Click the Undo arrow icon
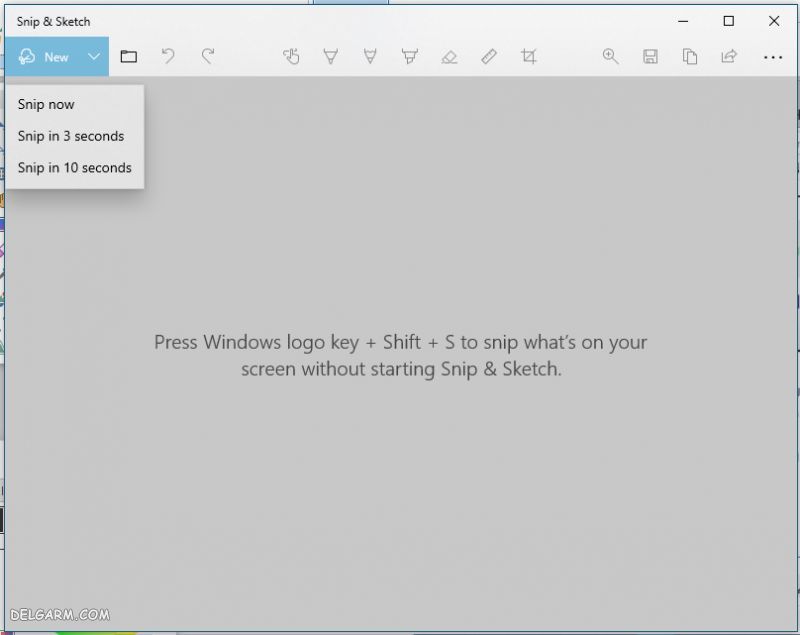 click(168, 57)
